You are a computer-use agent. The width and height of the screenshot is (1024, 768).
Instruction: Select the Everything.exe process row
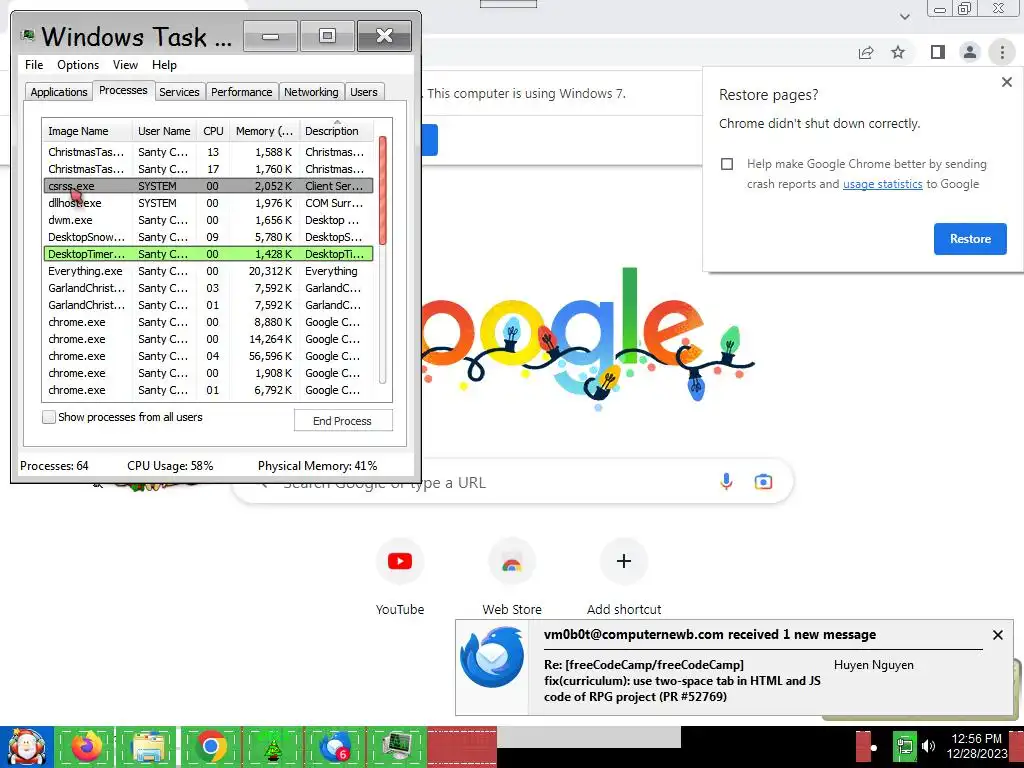point(208,271)
